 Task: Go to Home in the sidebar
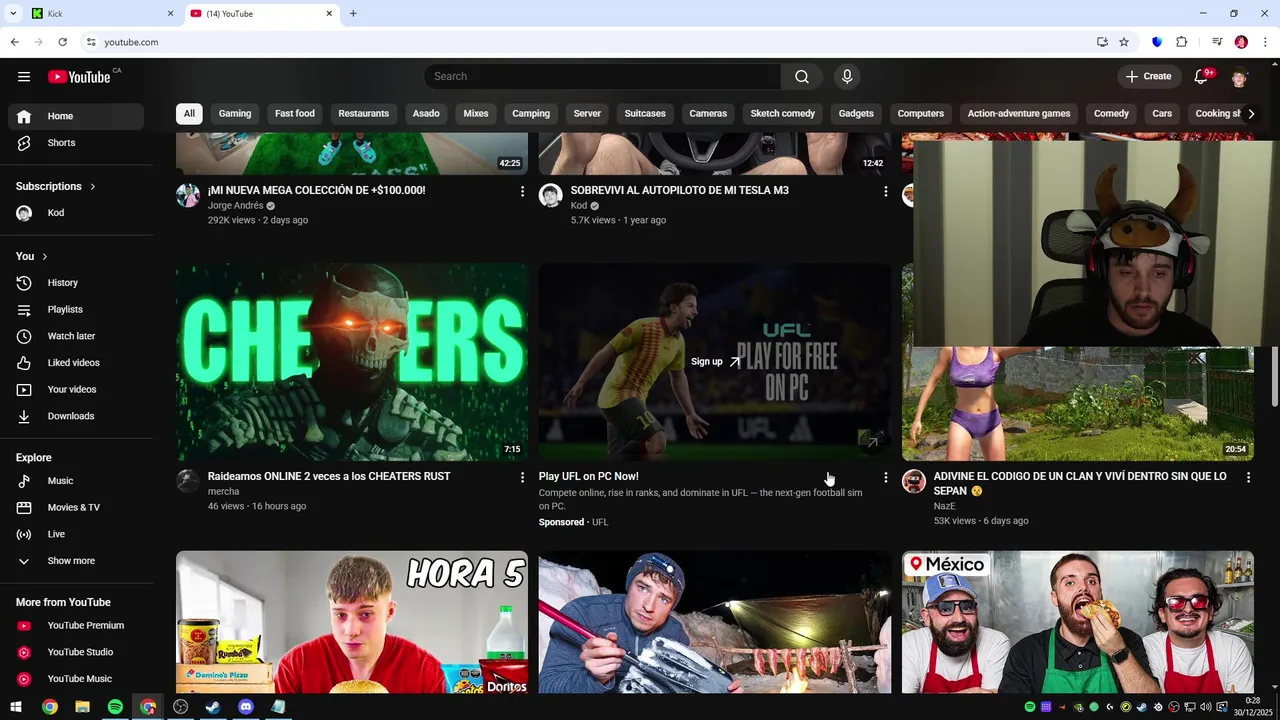click(x=76, y=116)
